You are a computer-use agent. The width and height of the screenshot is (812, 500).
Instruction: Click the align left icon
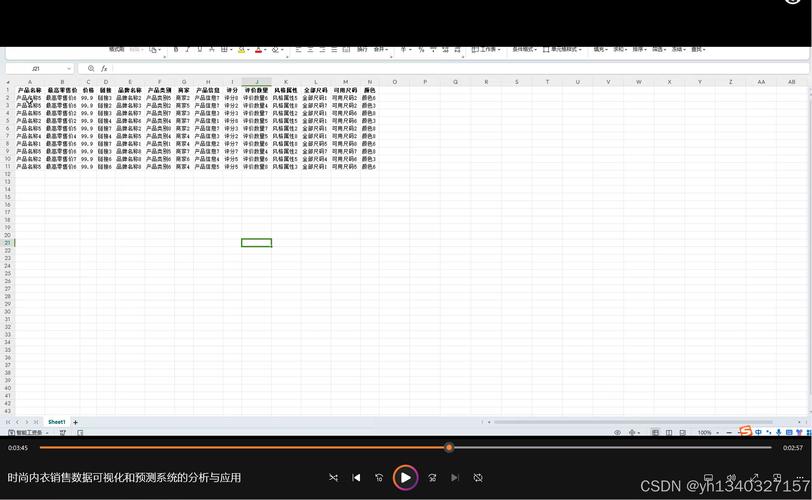298,50
